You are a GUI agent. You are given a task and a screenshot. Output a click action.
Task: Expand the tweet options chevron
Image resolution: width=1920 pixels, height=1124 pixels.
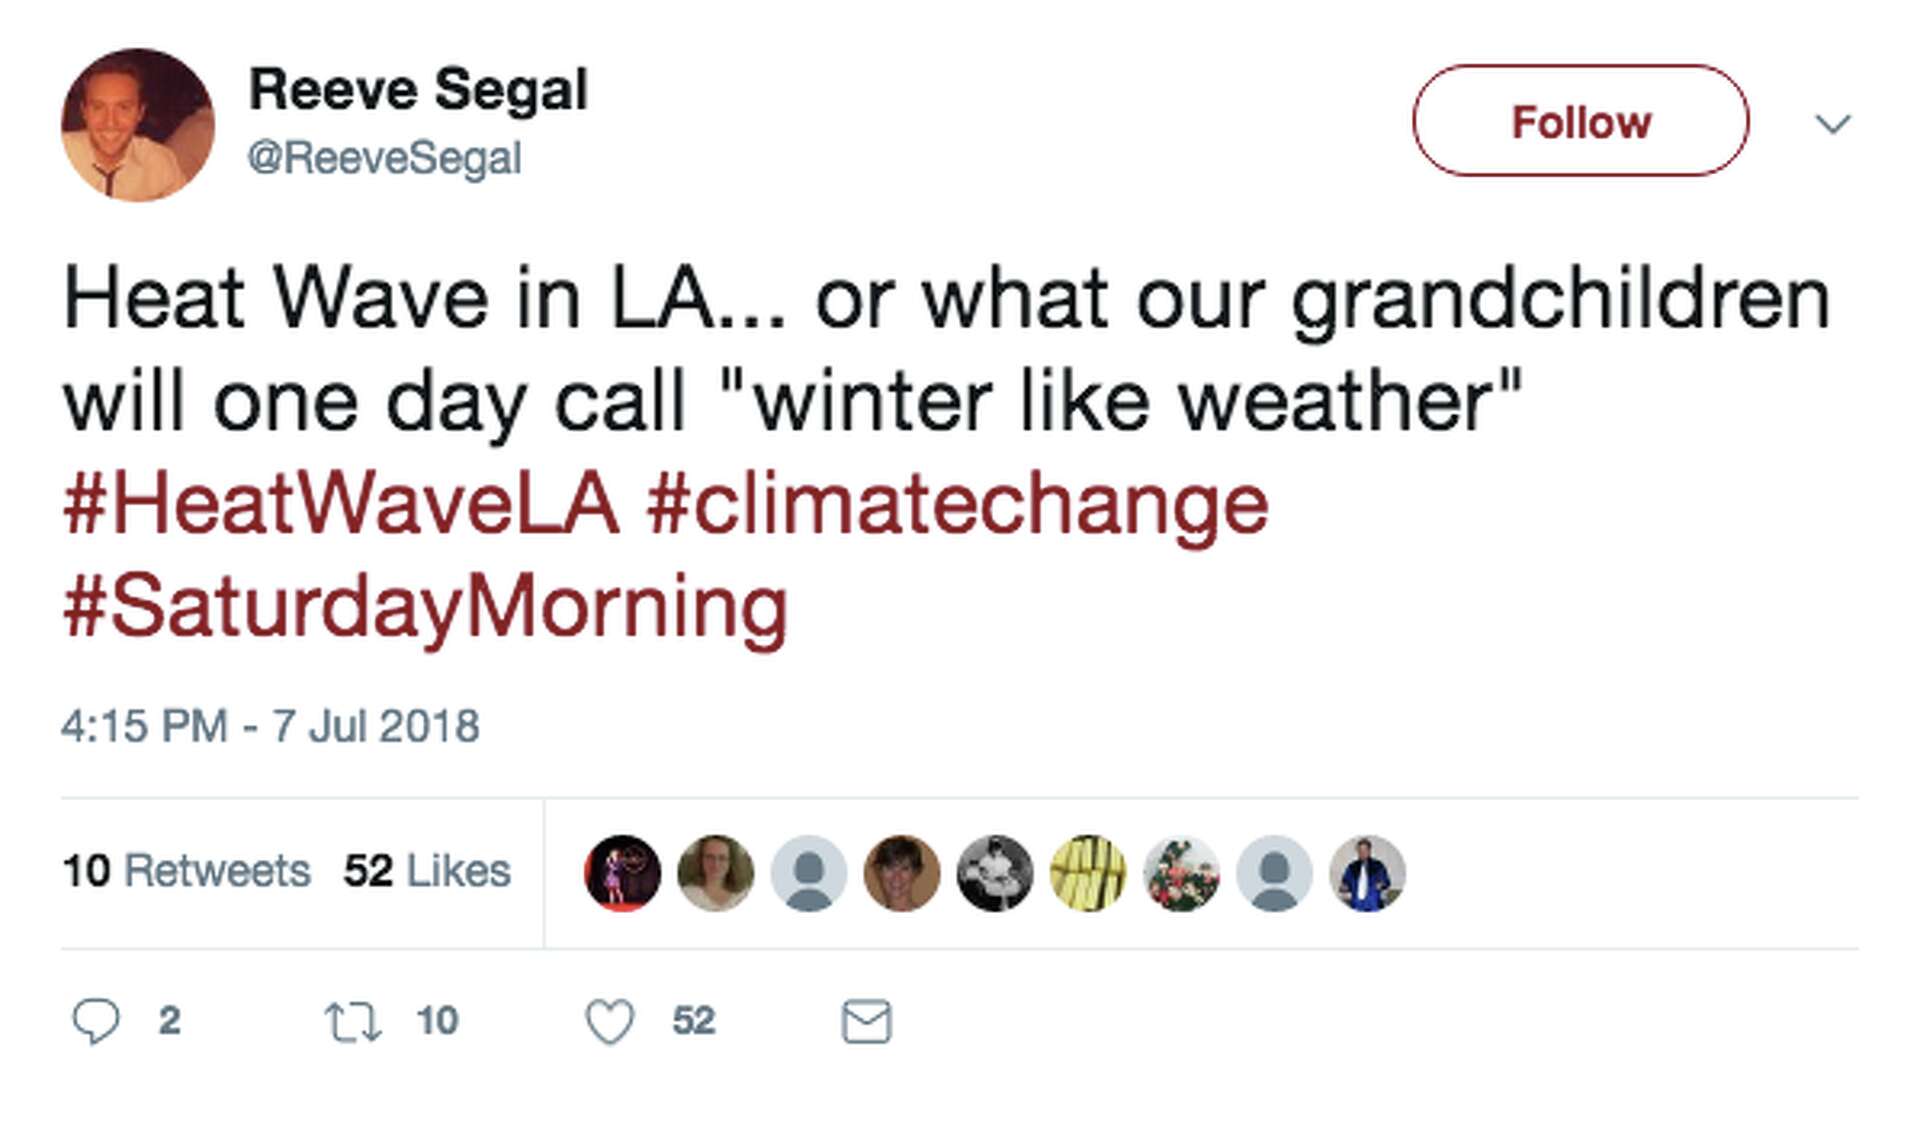pyautogui.click(x=1832, y=124)
